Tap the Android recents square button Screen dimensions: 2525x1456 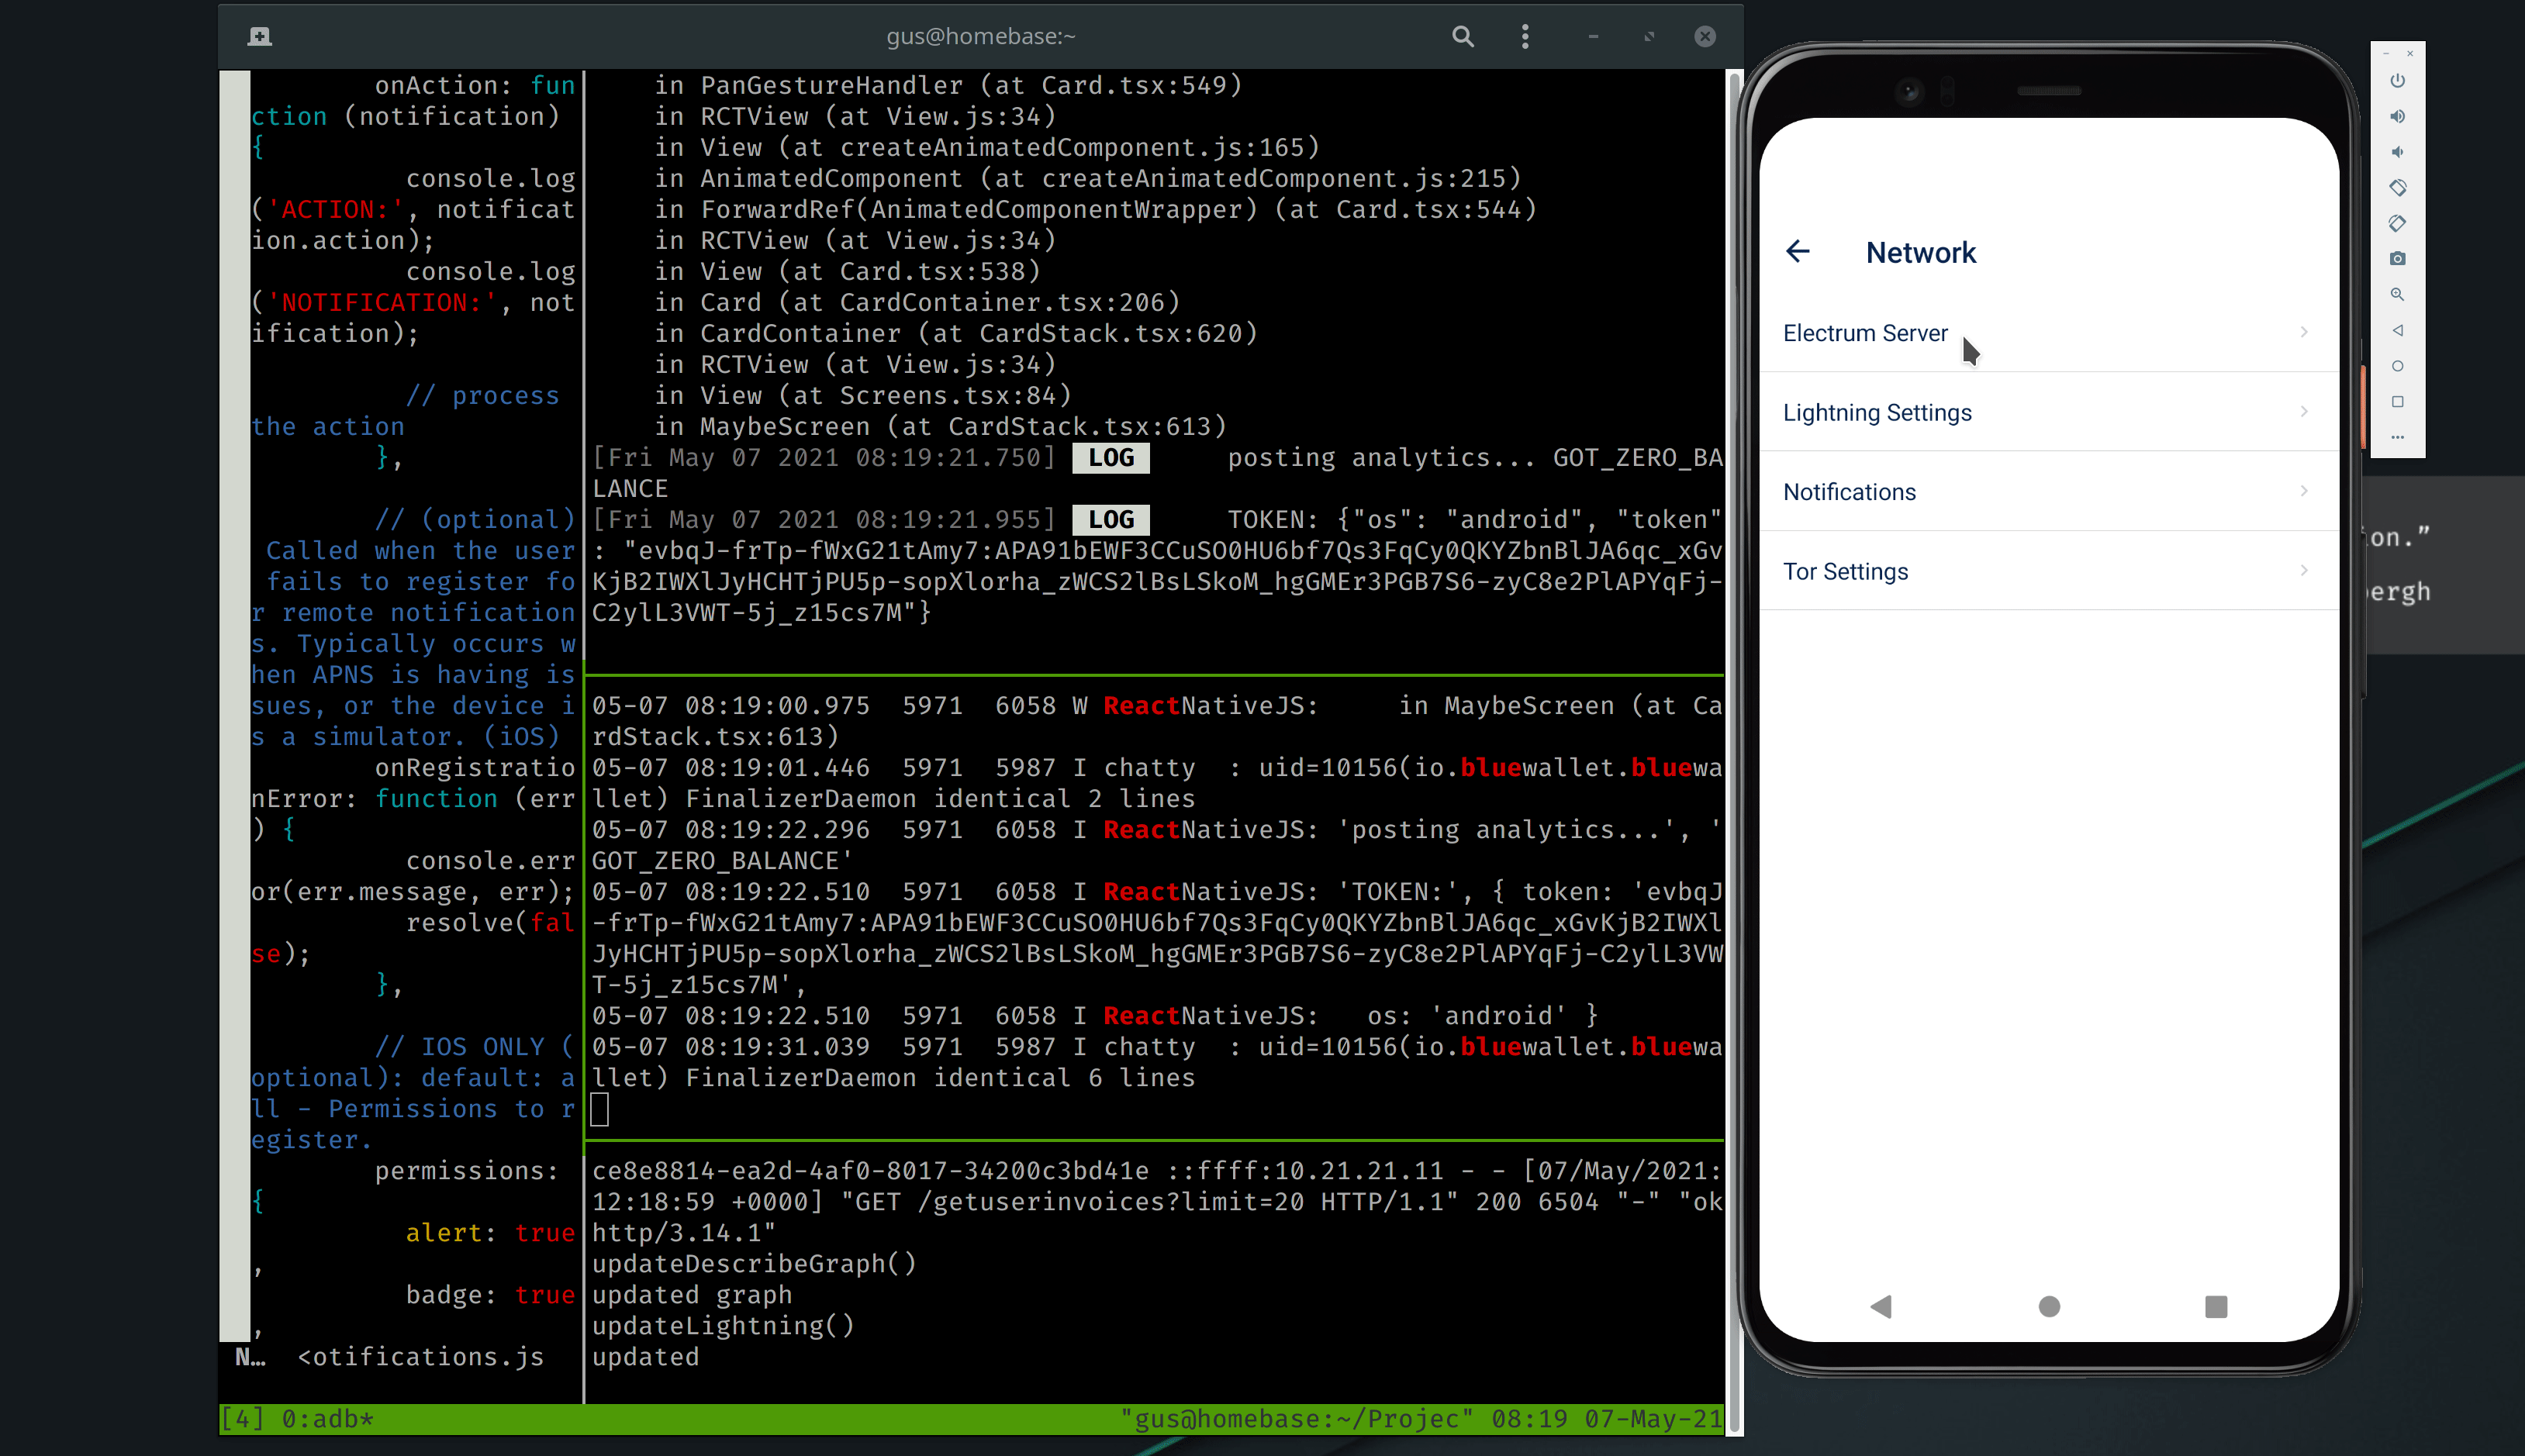pos(2215,1306)
